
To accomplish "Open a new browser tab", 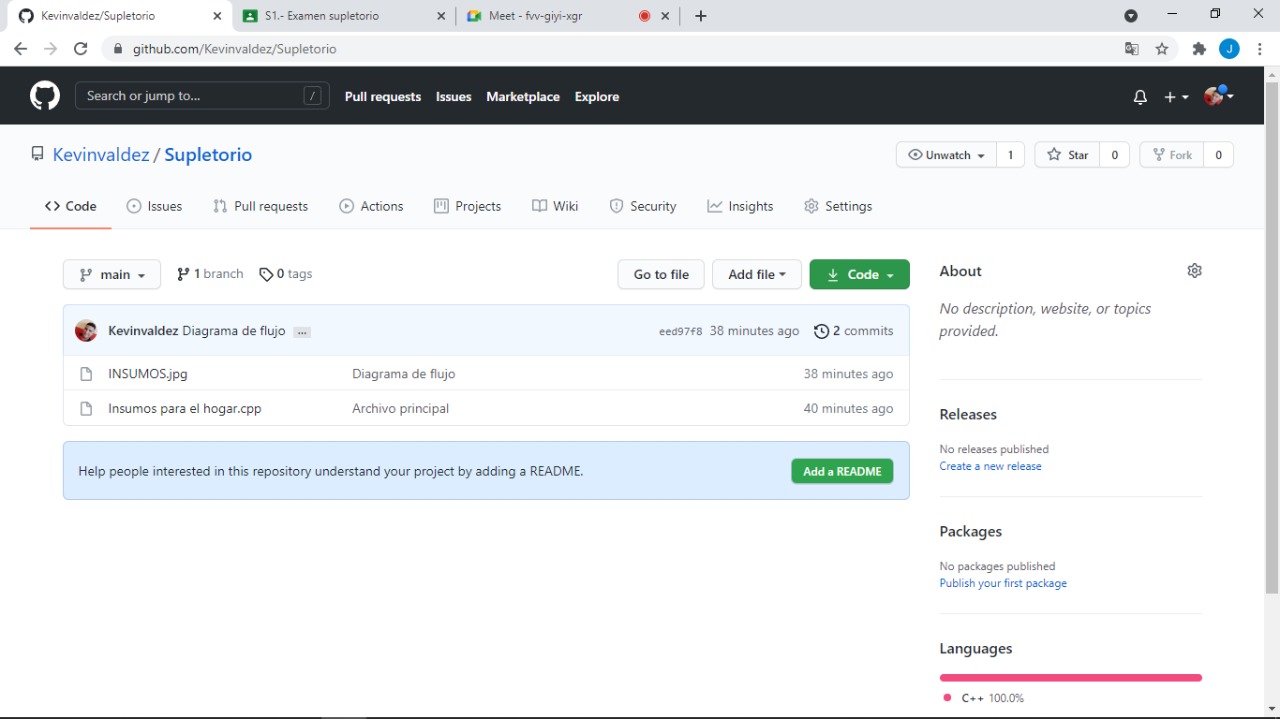I will (x=701, y=16).
